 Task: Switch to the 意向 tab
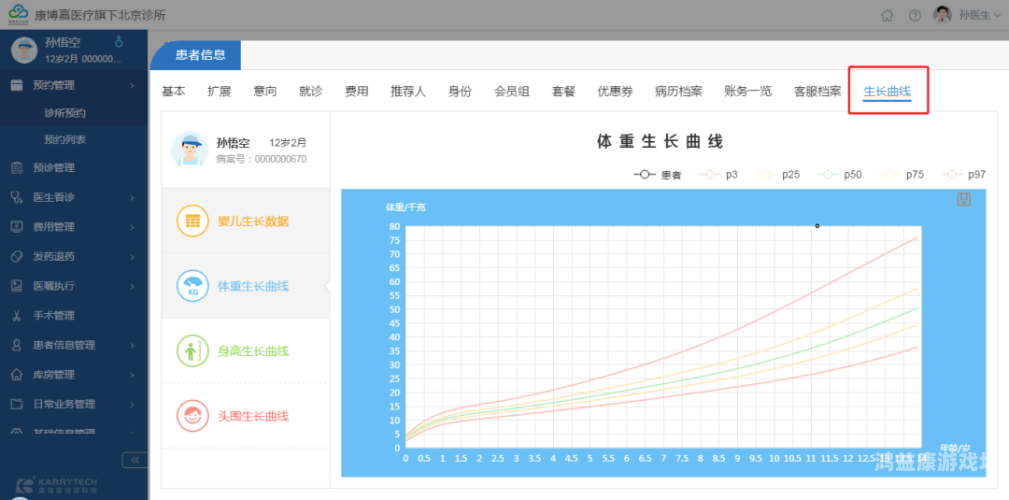(x=265, y=91)
